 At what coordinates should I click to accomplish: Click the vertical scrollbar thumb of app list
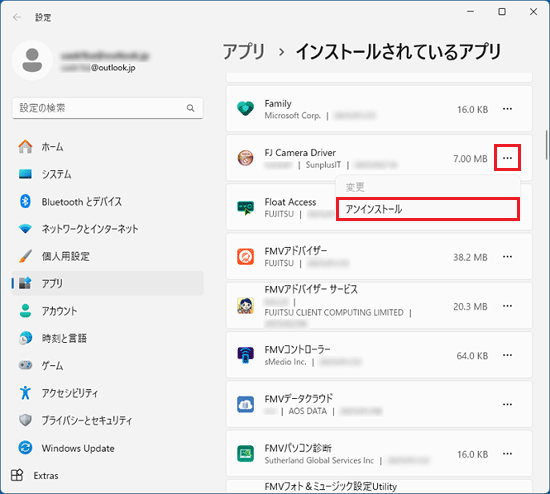click(x=546, y=145)
